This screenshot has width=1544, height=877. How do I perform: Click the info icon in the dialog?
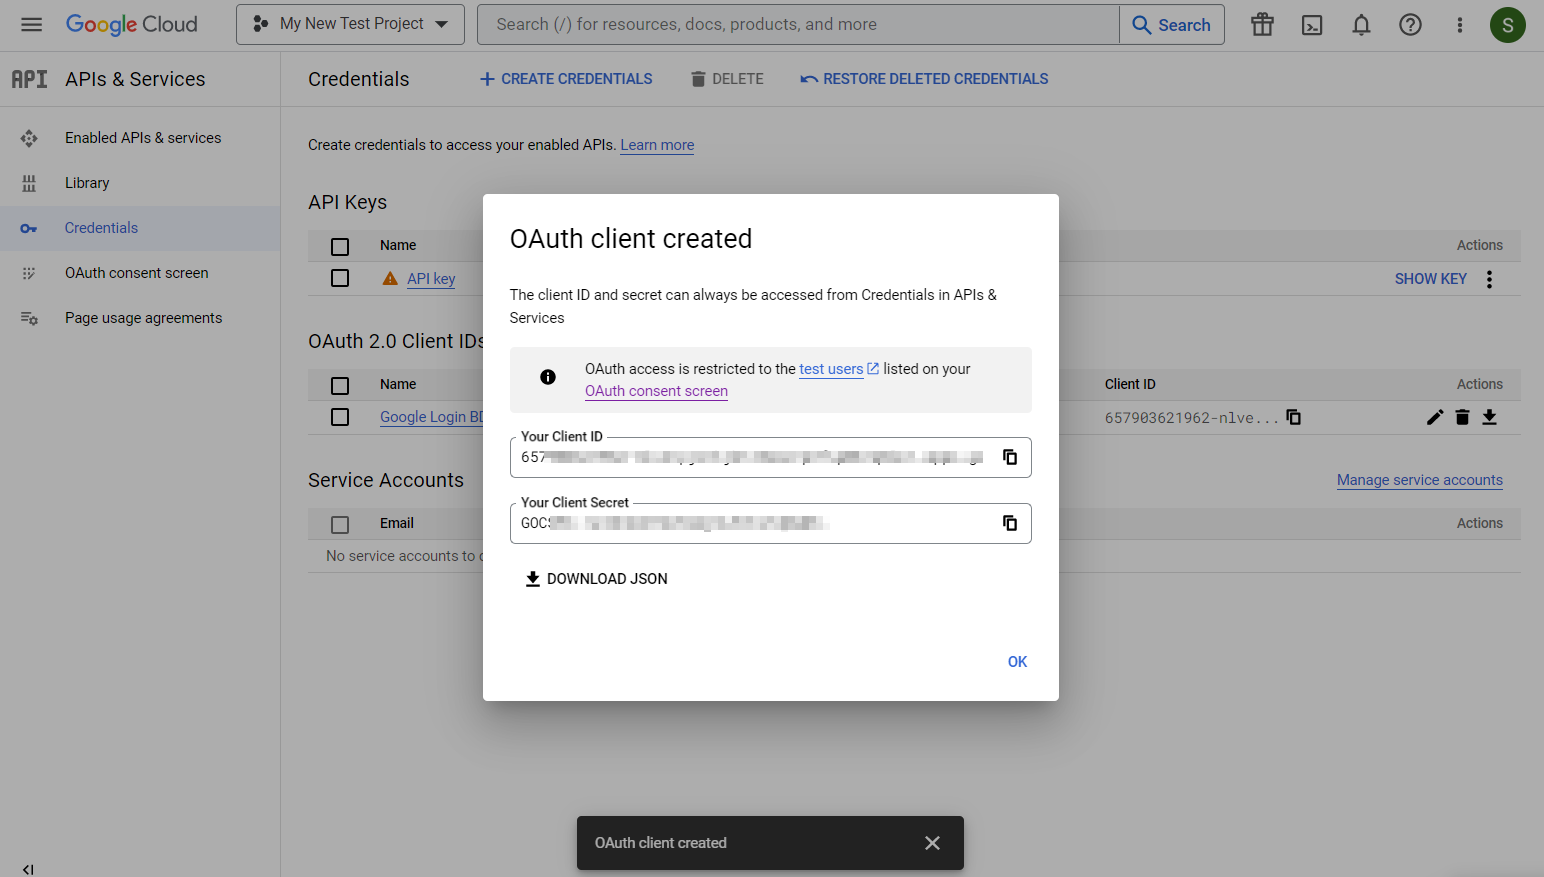(548, 377)
